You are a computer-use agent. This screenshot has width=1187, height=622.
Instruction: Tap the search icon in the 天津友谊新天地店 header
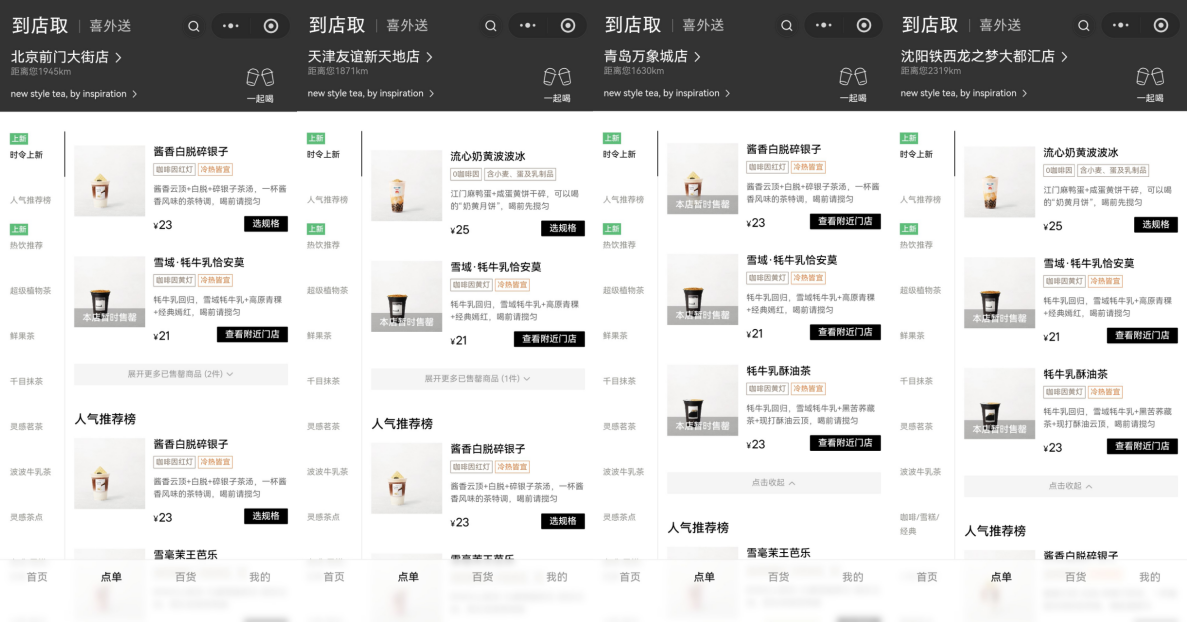click(x=490, y=26)
